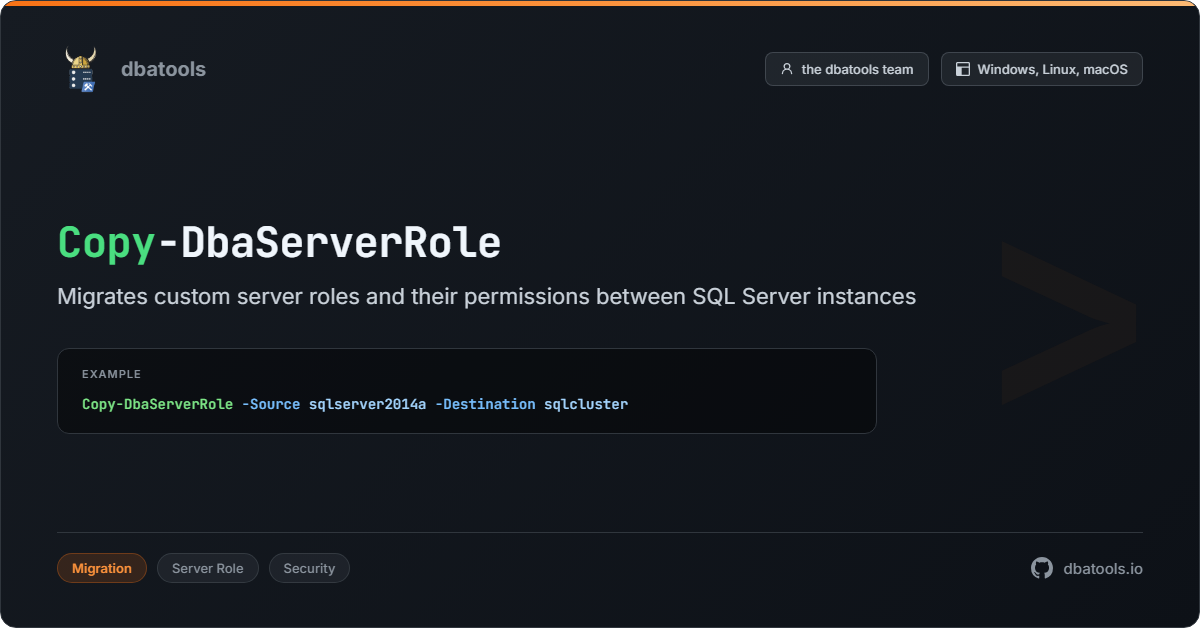Click the Copy-DbaServerRole command heading
This screenshot has width=1200, height=628.
(x=278, y=242)
